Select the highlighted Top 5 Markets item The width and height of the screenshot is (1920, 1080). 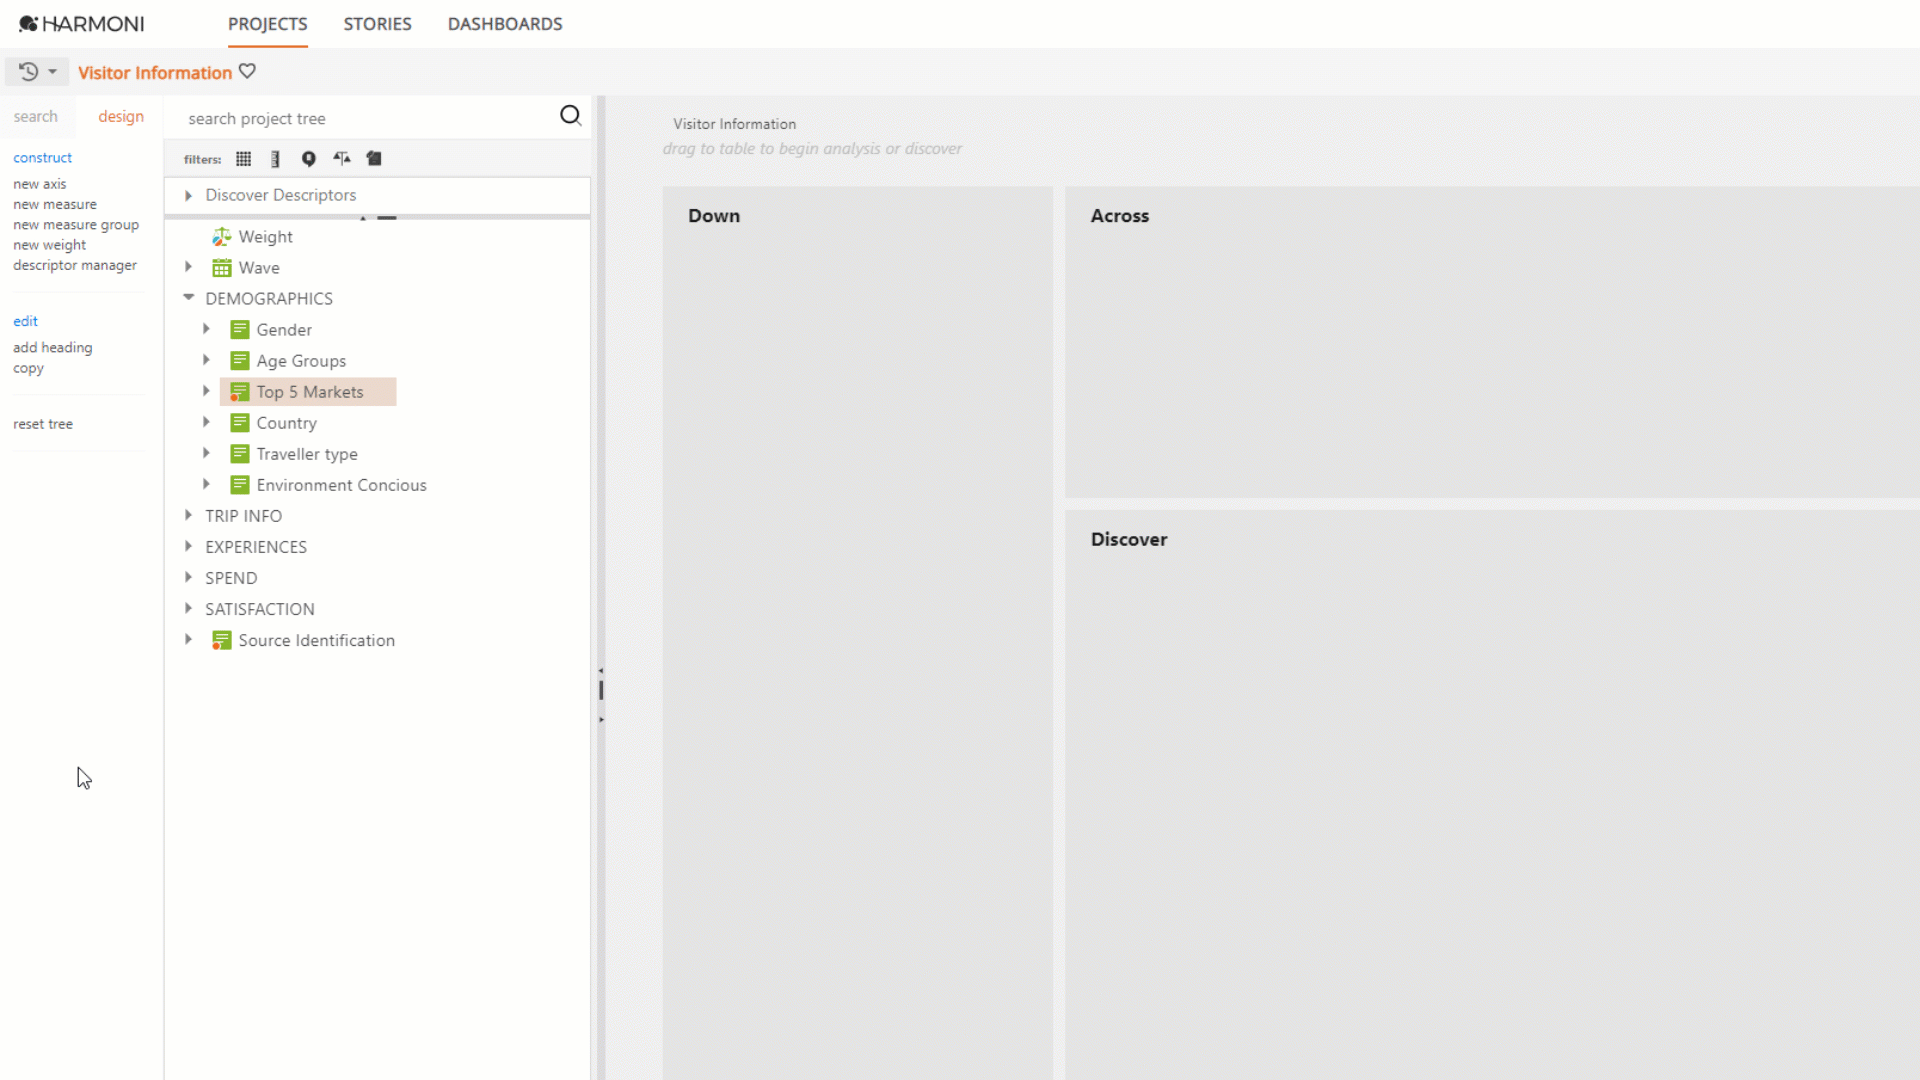click(x=310, y=391)
